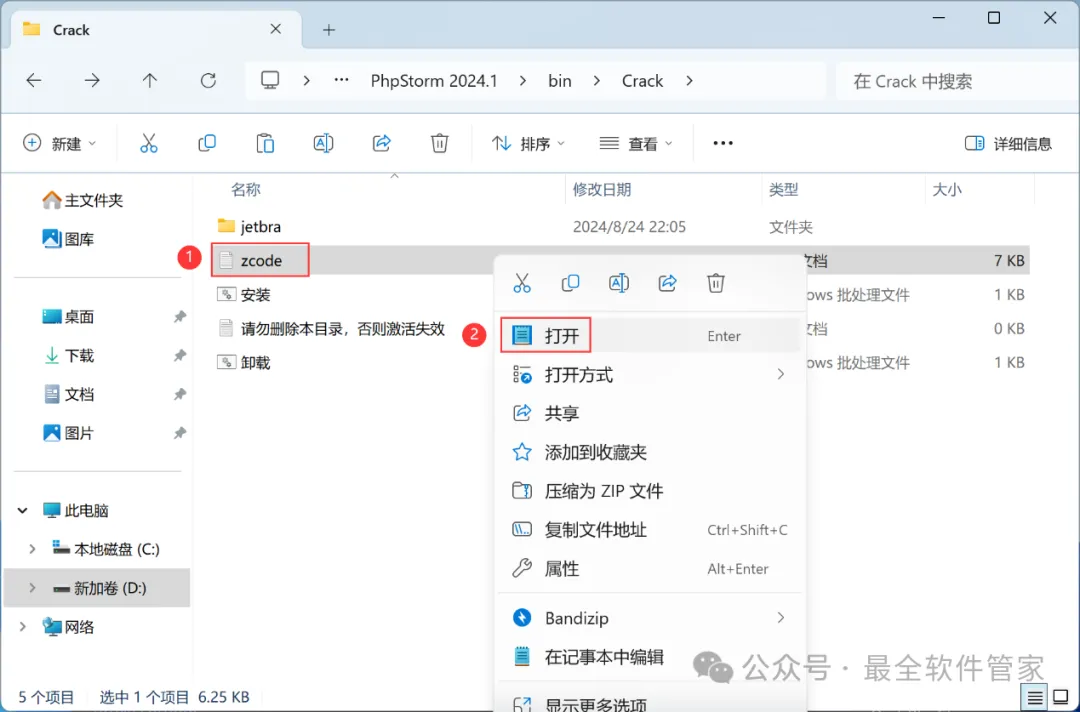Viewport: 1080px width, 712px height.
Task: Click the Copy icon in the context menu
Action: pos(570,283)
